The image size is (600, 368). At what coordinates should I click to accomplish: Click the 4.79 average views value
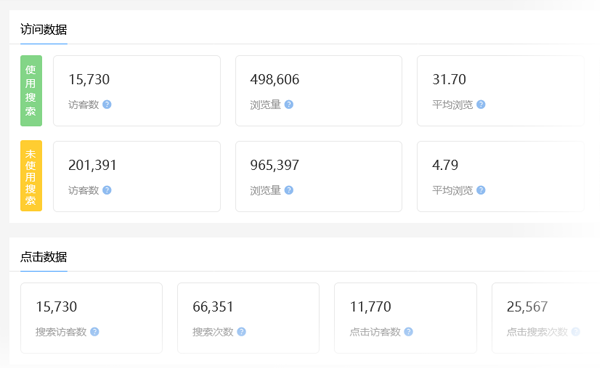point(445,165)
